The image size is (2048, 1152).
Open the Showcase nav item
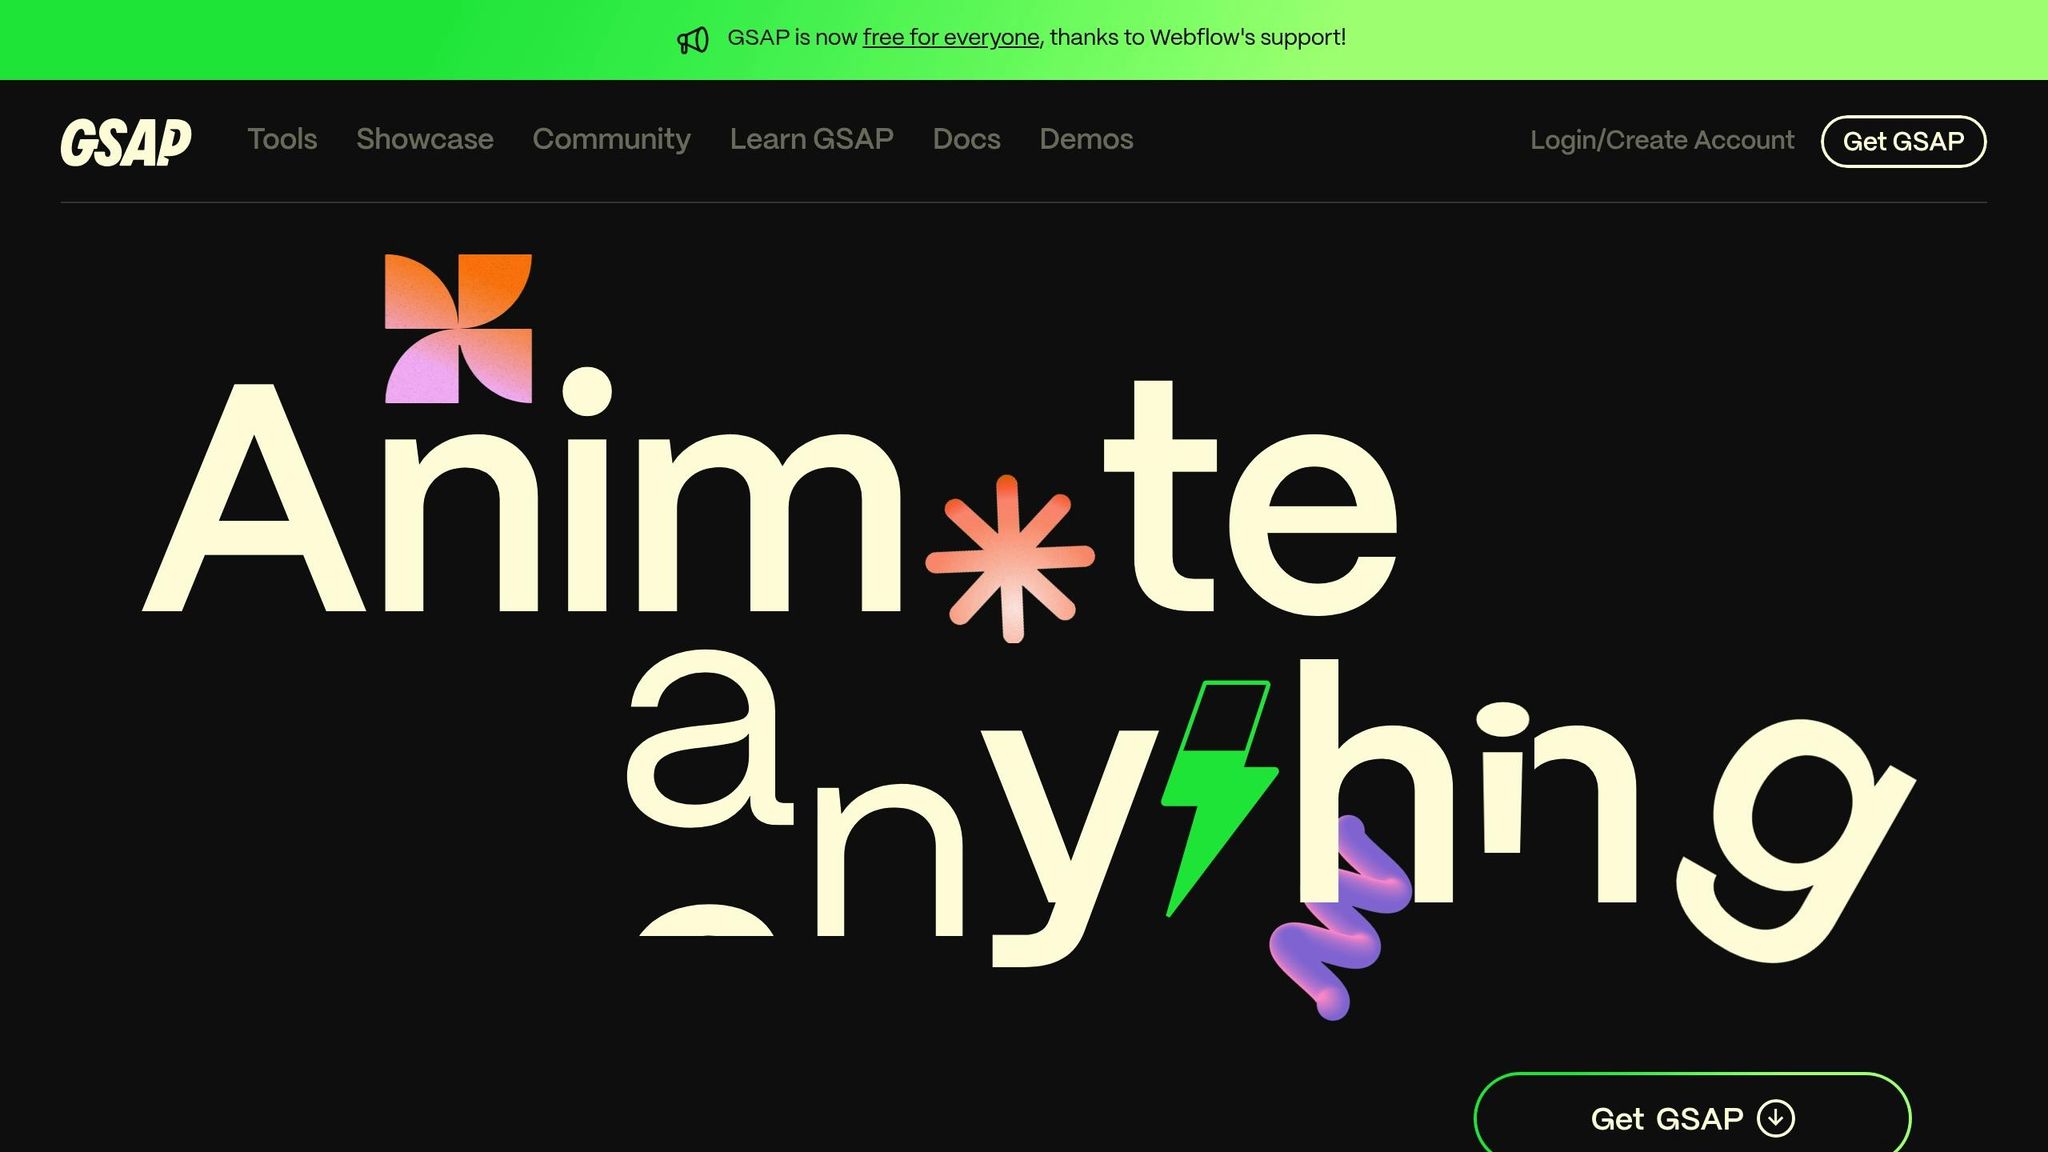425,139
